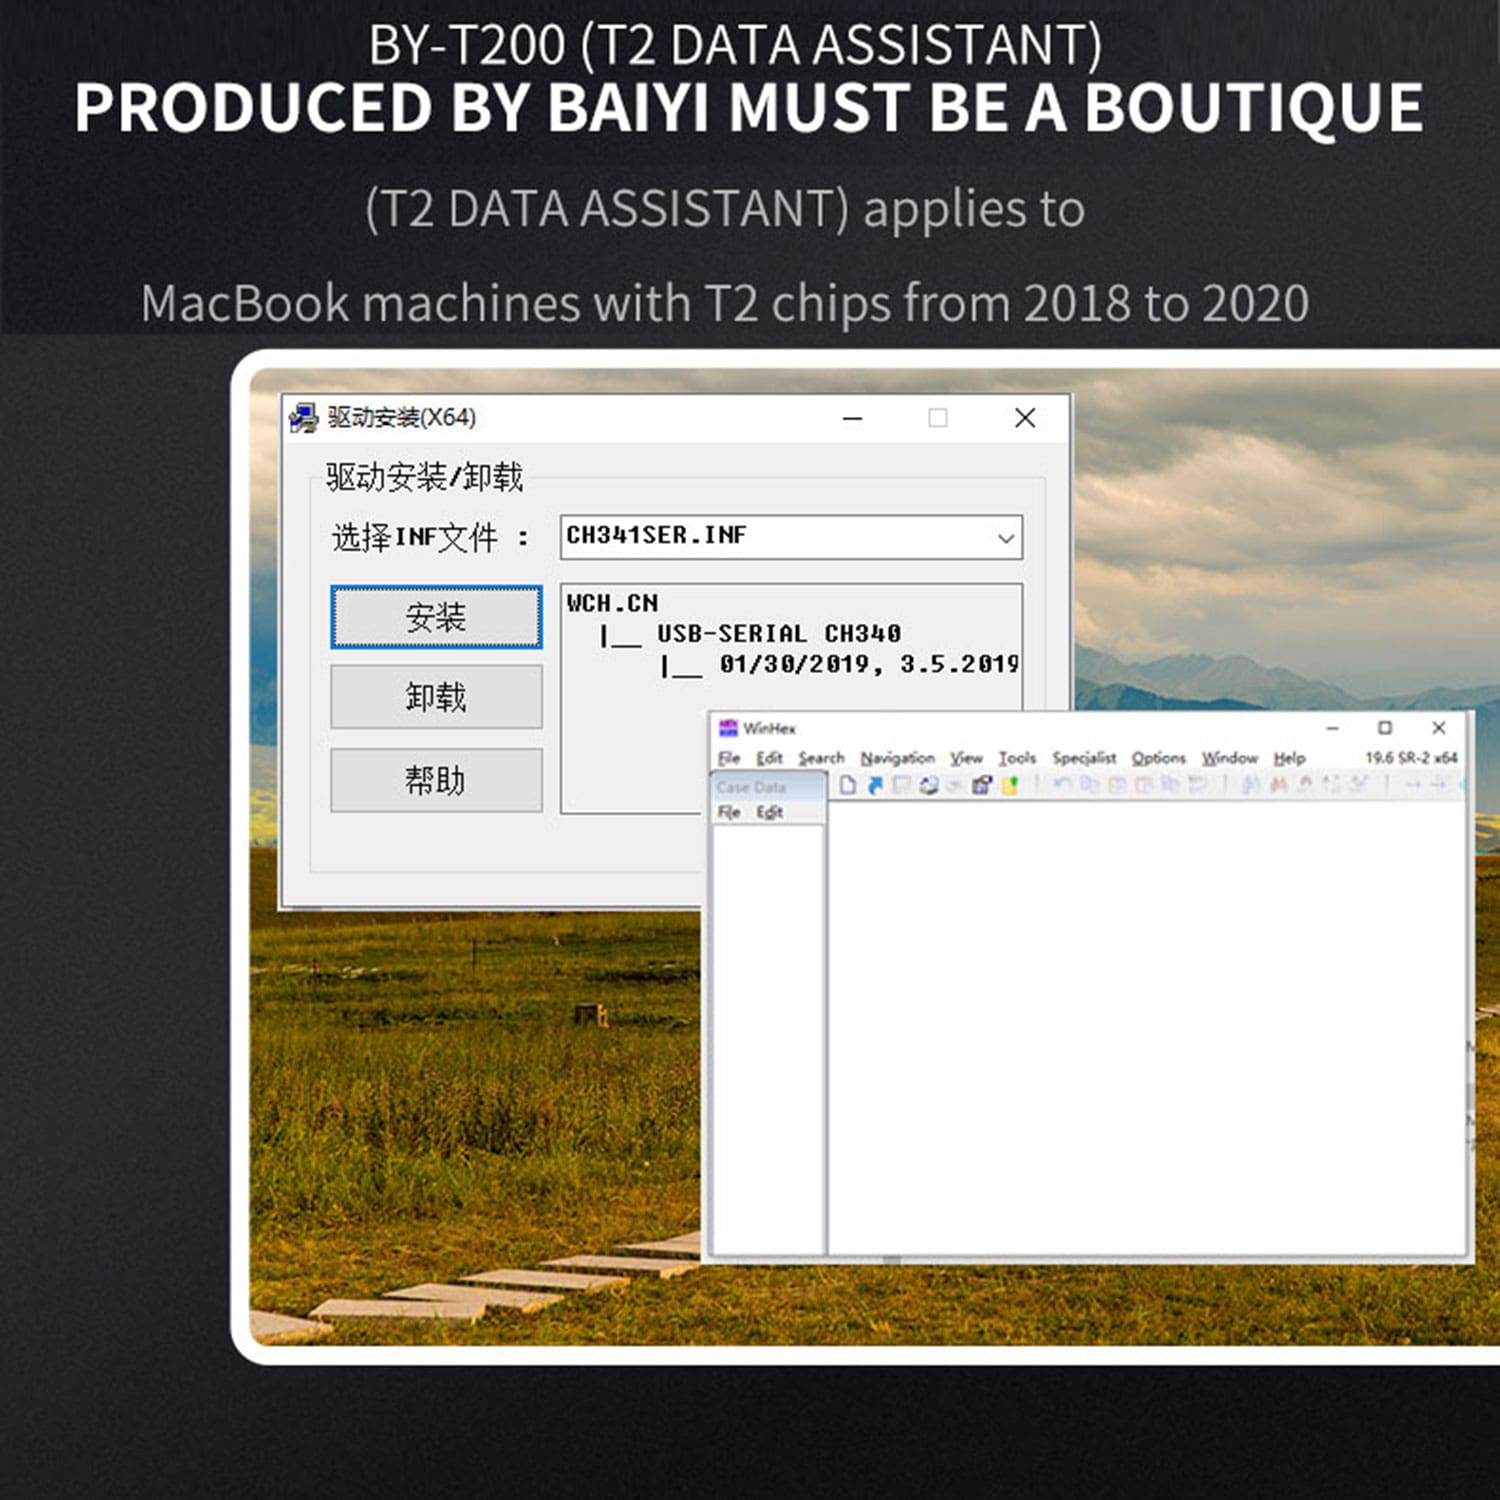
Task: Open the Options menu in WinHex
Action: pos(1158,758)
